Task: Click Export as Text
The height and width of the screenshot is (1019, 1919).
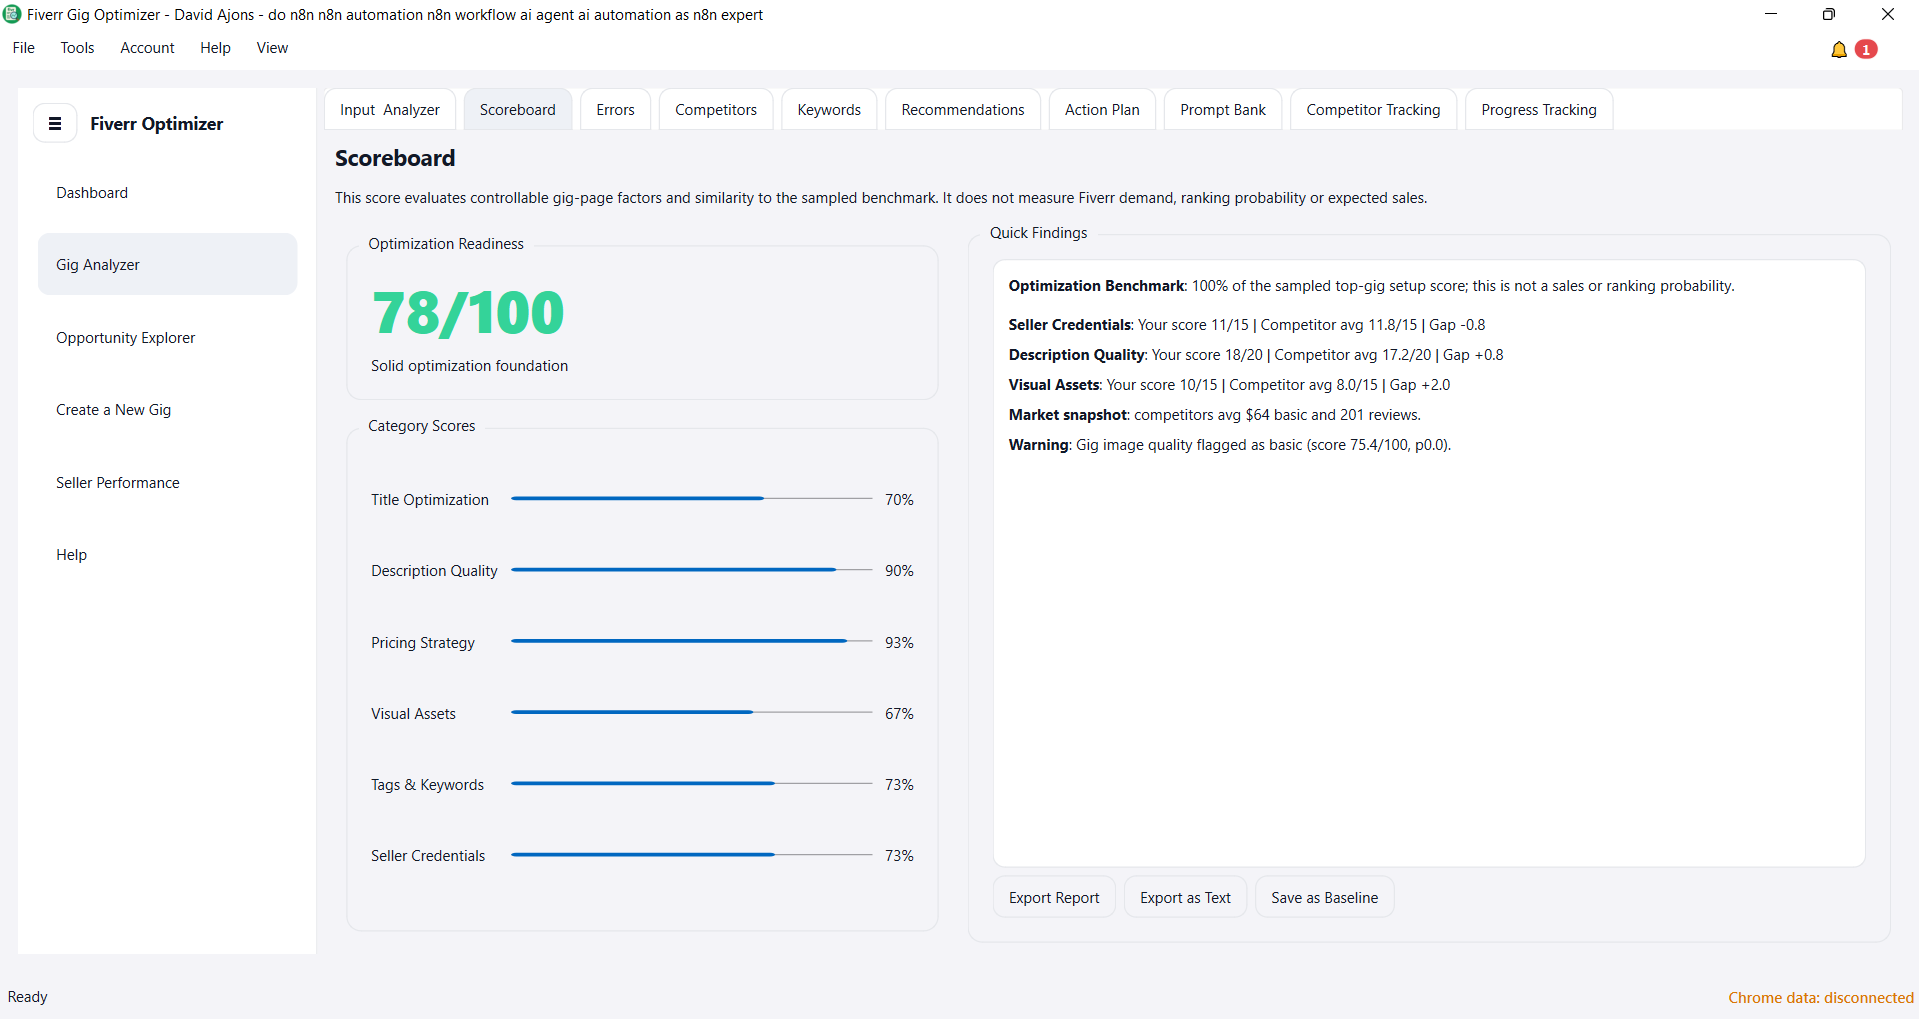Action: tap(1185, 898)
